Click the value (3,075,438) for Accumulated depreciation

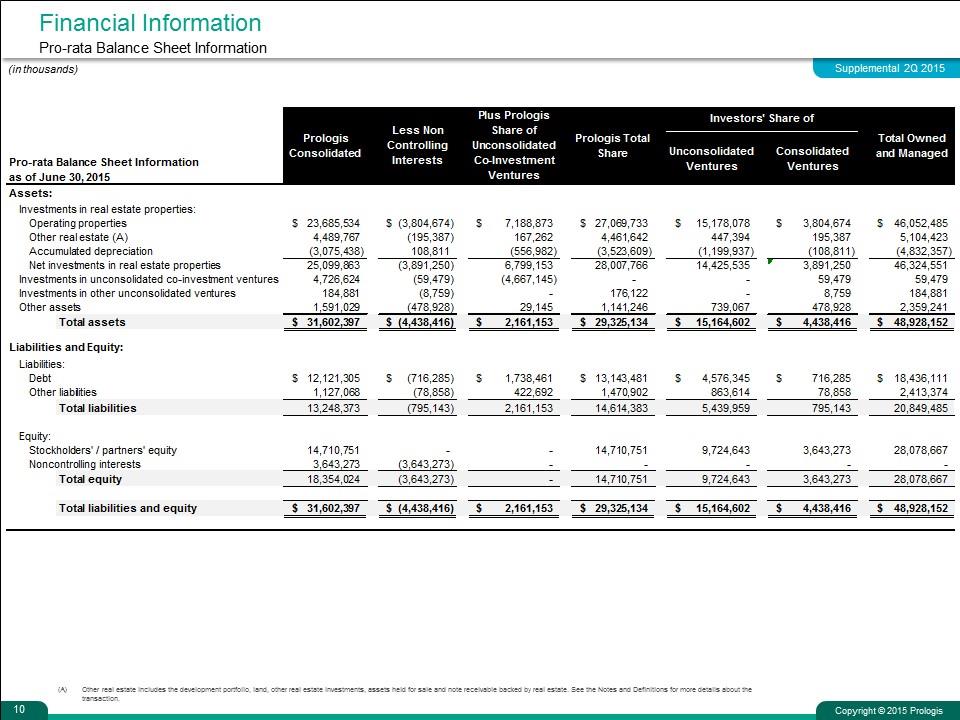point(336,252)
